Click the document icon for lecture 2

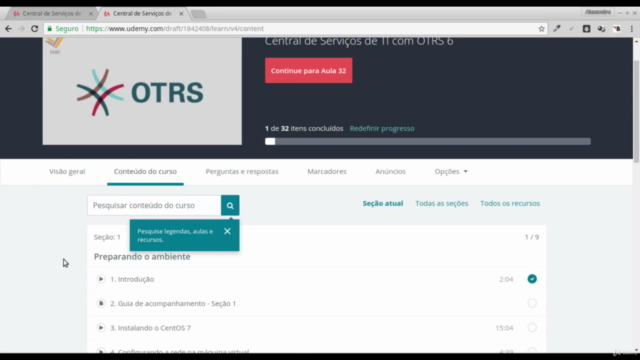(x=101, y=303)
